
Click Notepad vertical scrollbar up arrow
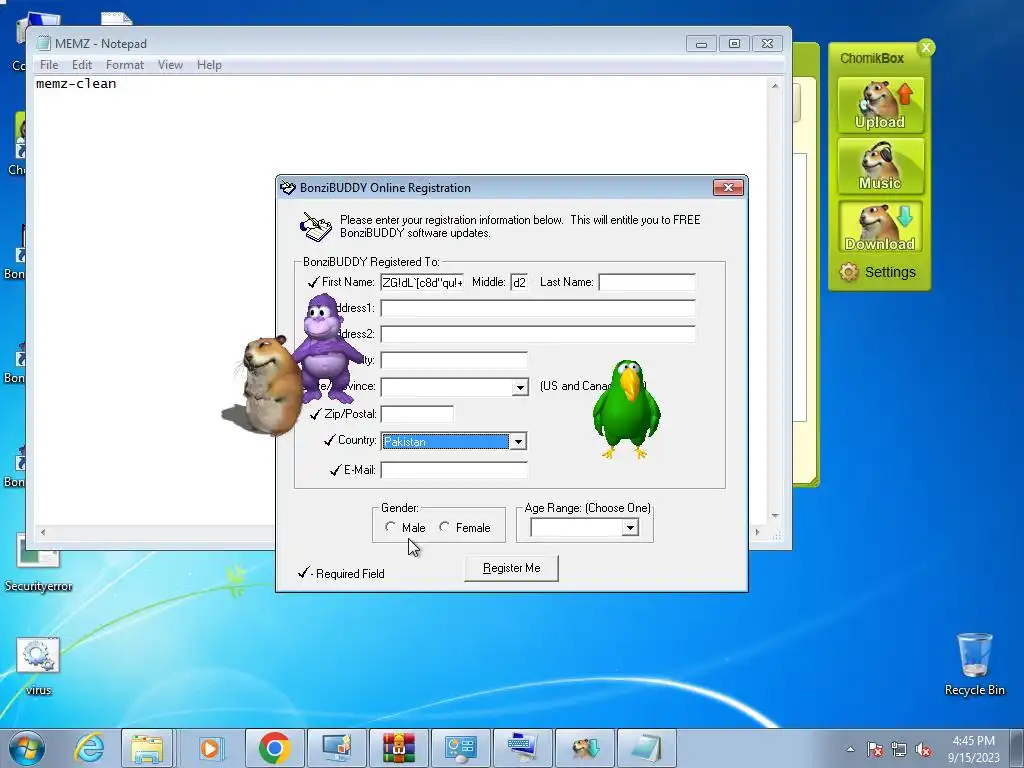coord(775,86)
